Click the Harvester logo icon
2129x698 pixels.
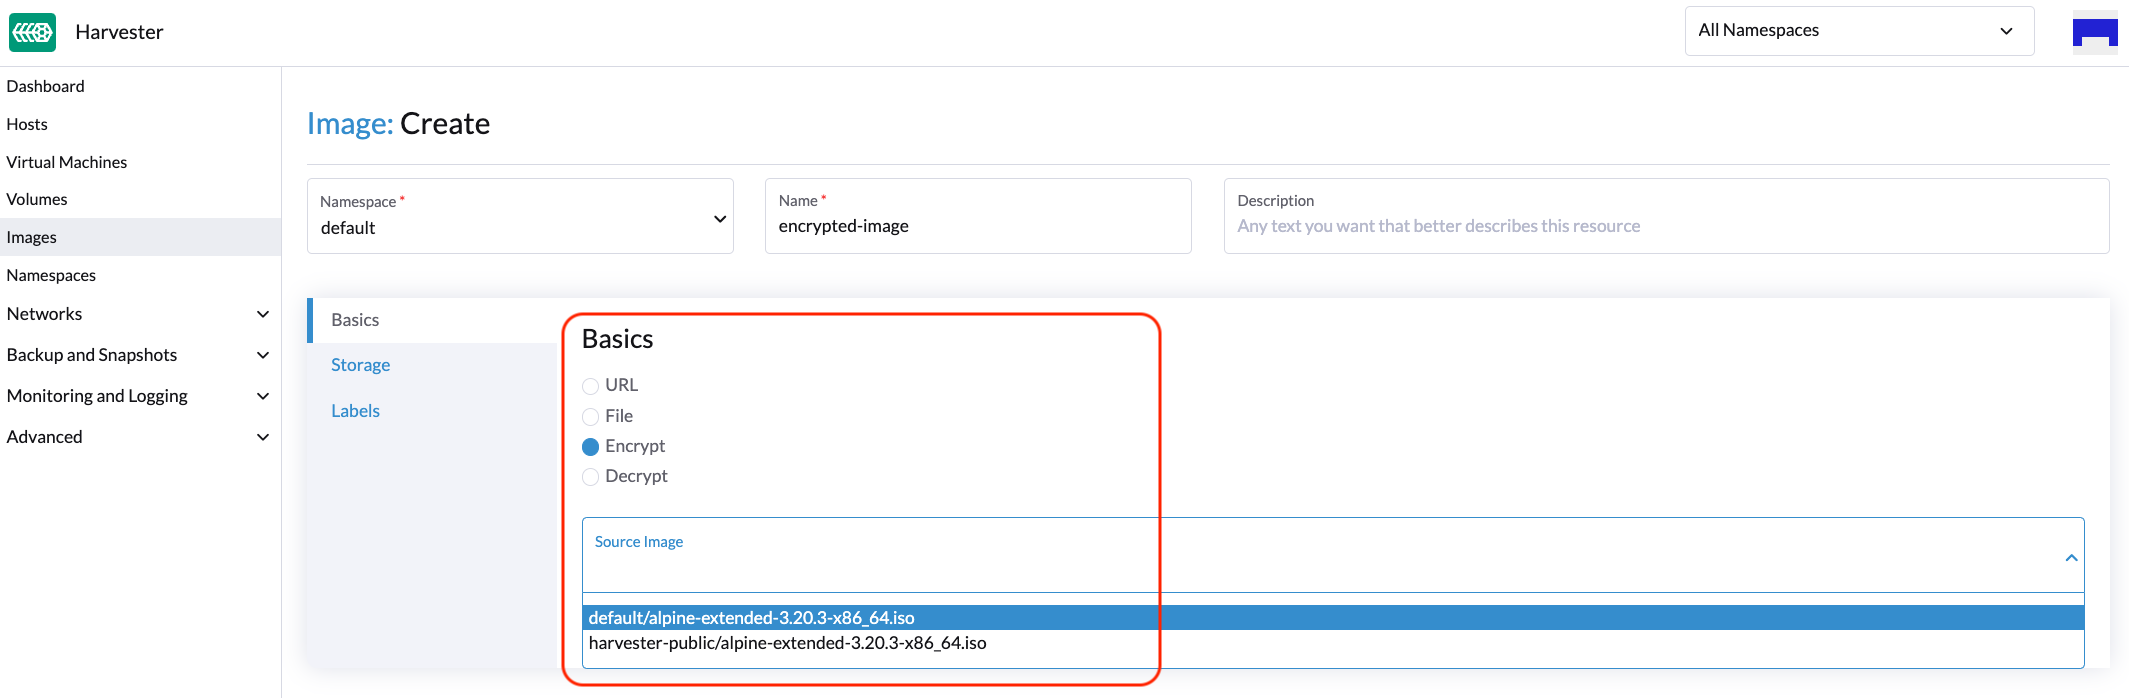click(x=32, y=32)
